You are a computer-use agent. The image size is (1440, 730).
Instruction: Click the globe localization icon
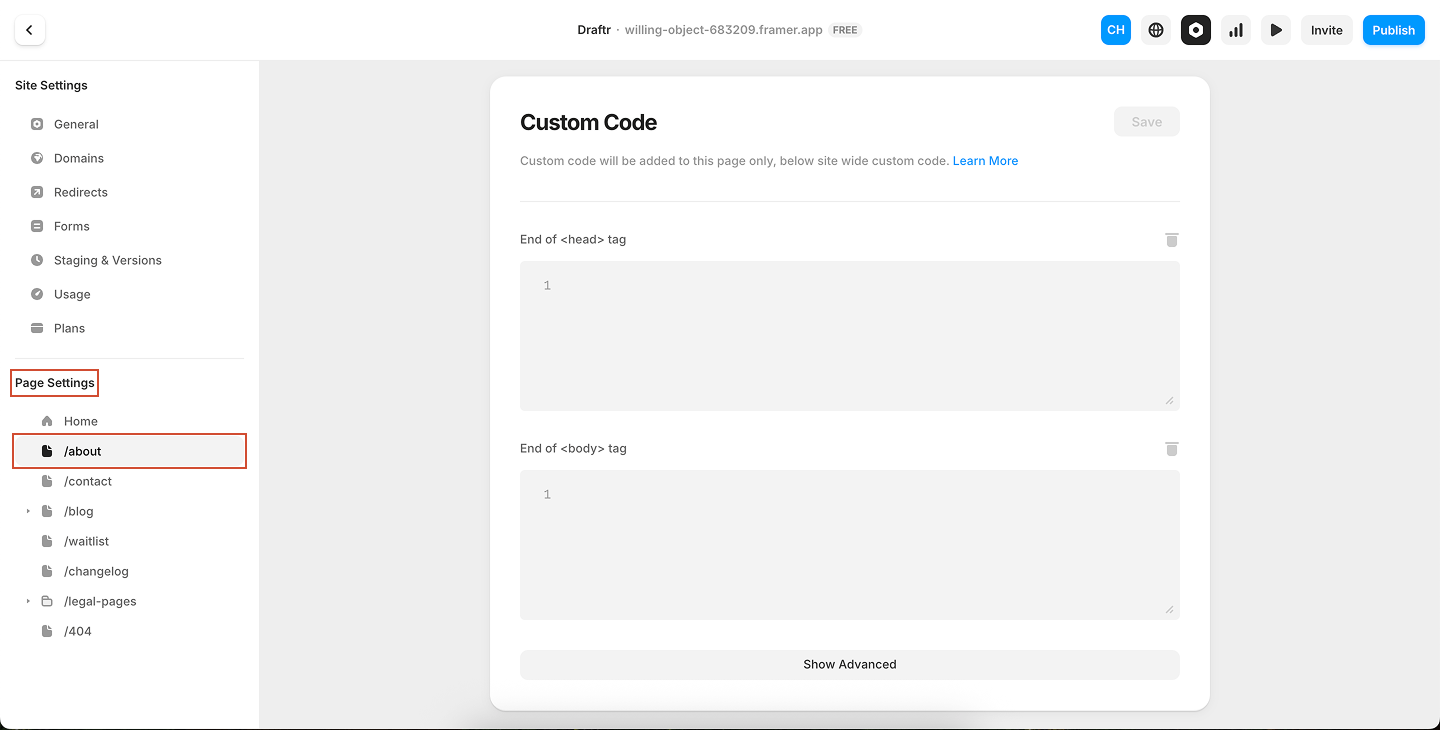pos(1156,30)
